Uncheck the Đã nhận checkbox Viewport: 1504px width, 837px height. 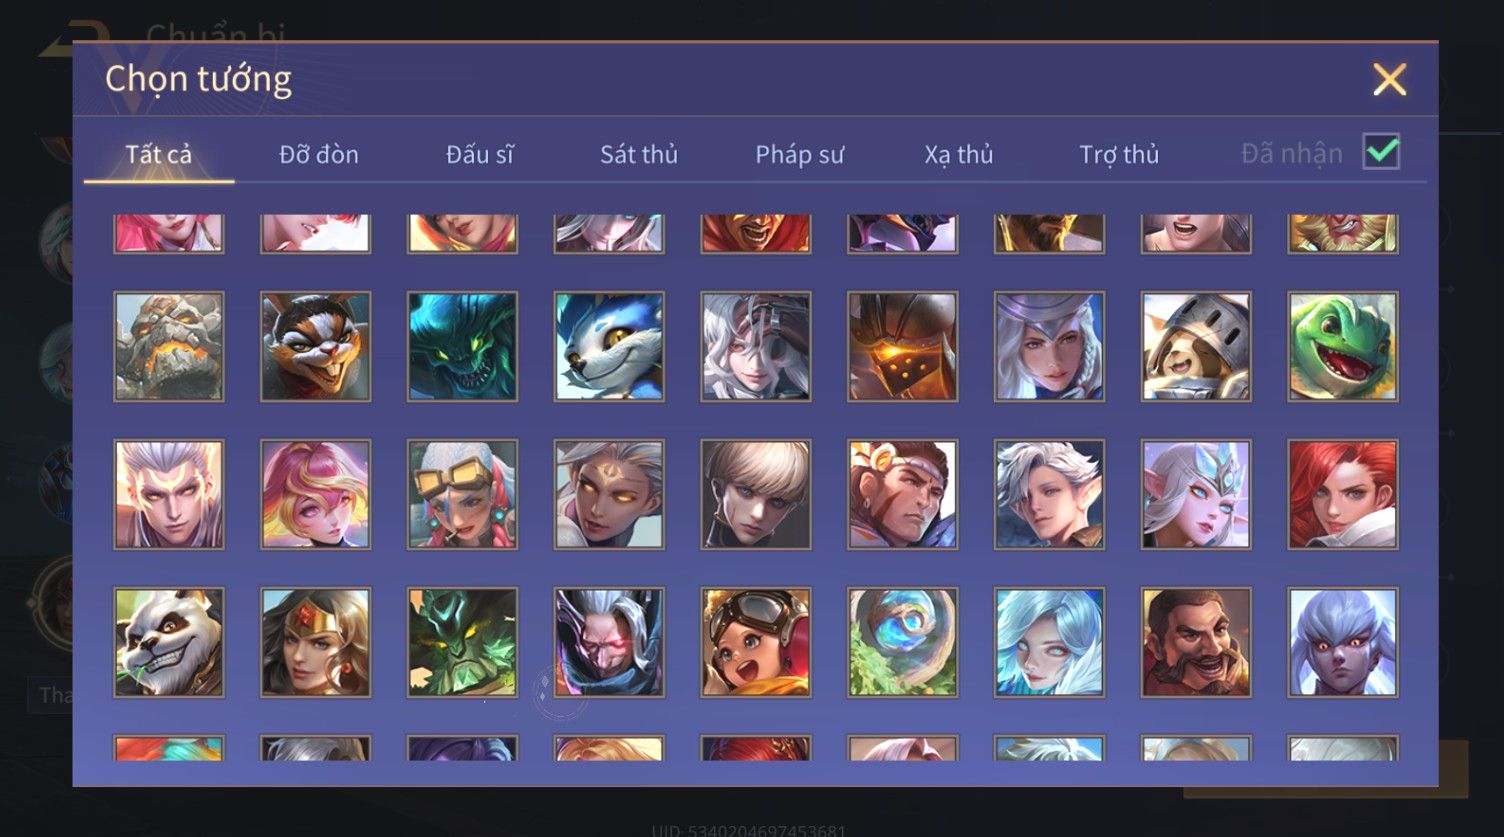[1381, 152]
